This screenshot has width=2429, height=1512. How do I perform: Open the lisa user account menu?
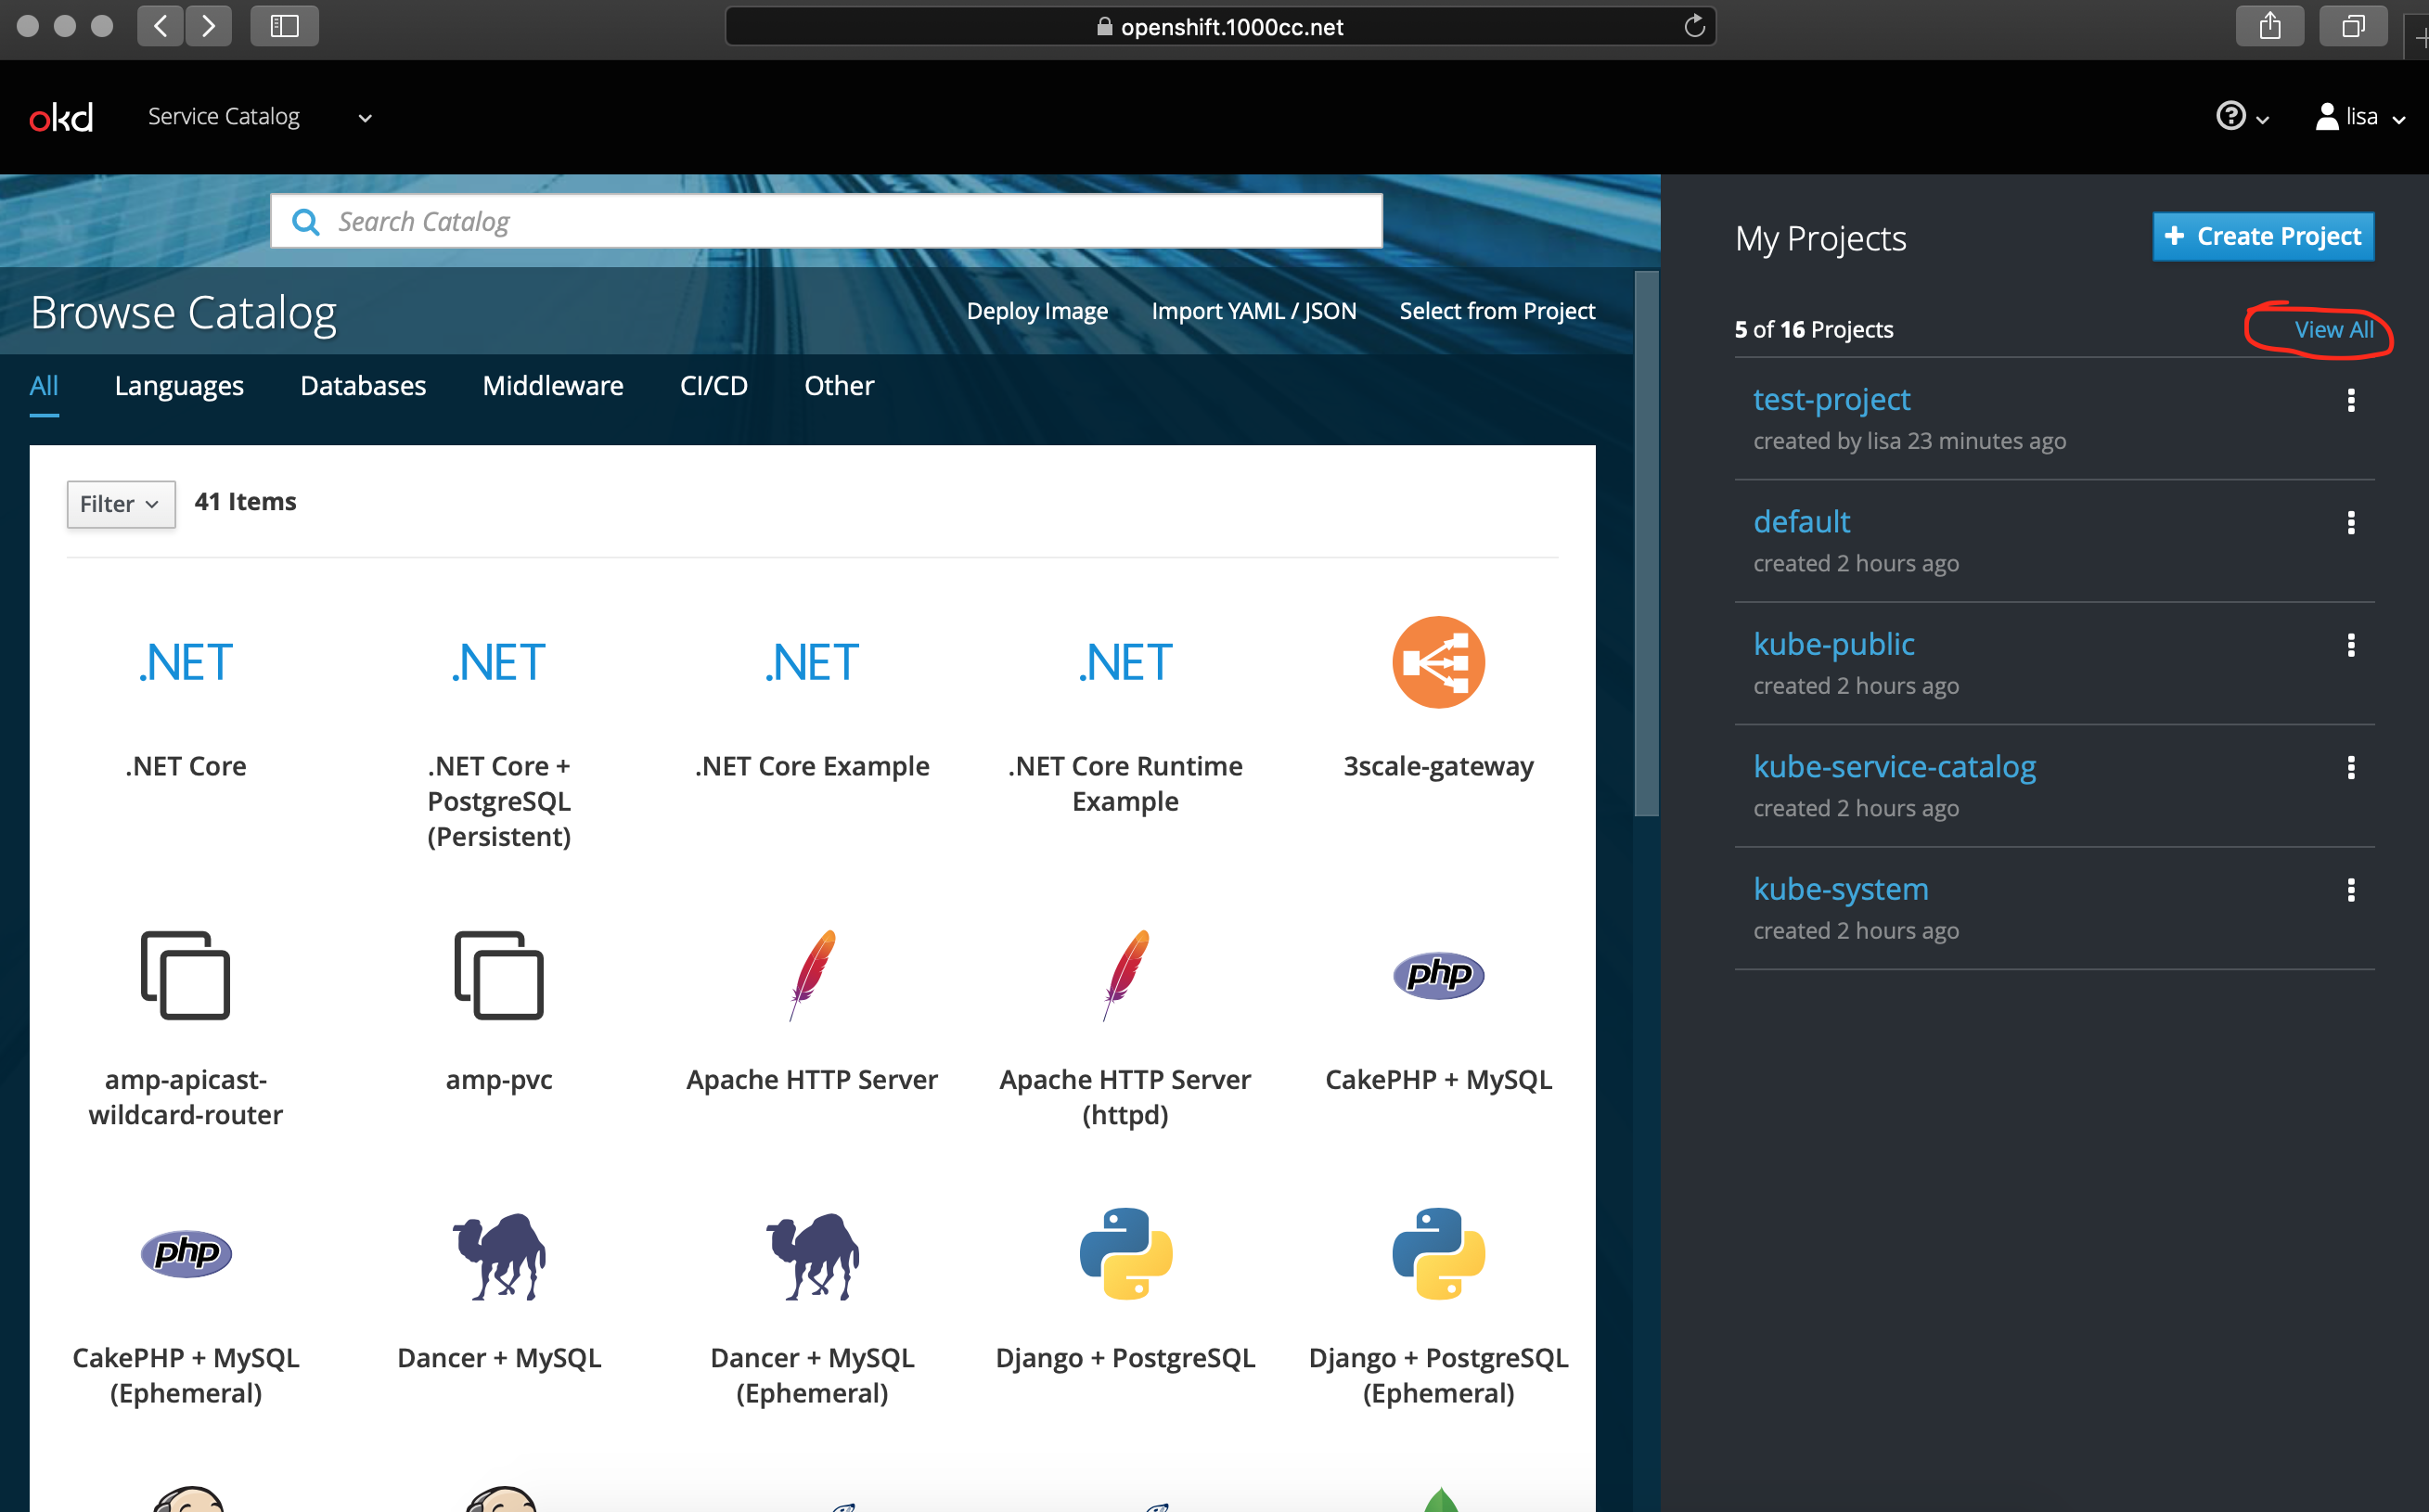(2360, 116)
